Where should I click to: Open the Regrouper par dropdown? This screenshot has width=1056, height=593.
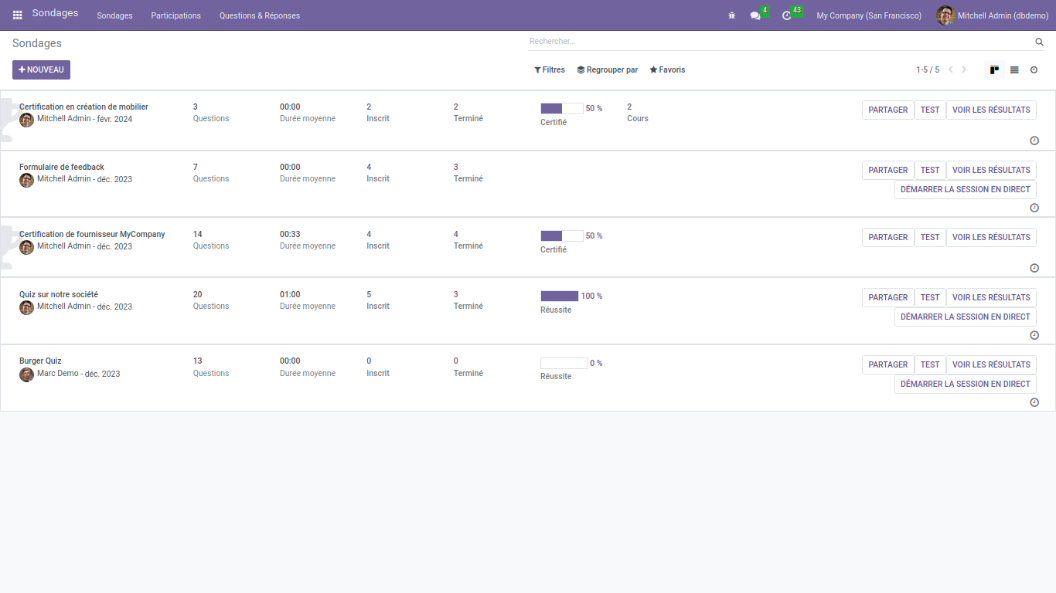click(607, 70)
